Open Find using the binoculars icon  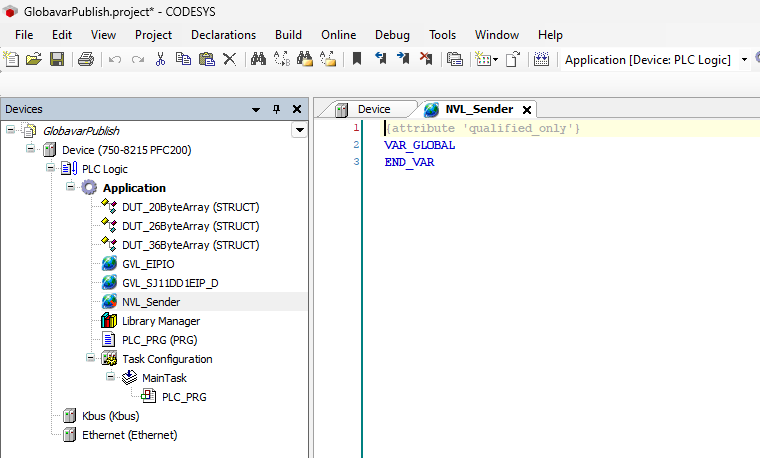[258, 59]
